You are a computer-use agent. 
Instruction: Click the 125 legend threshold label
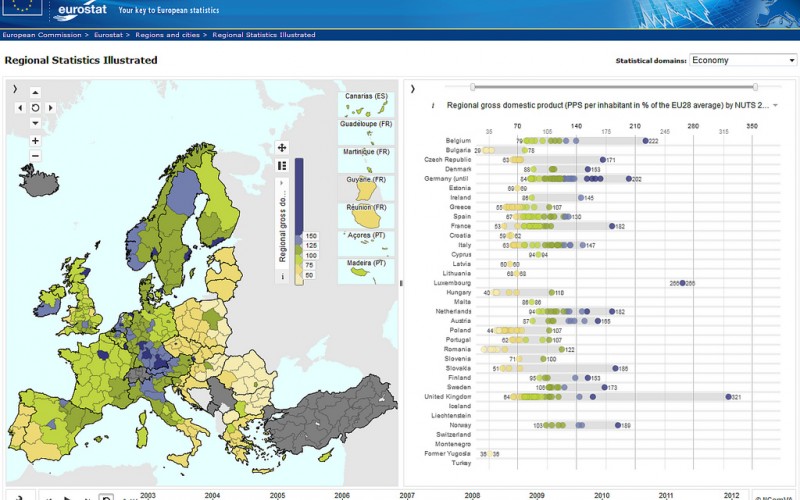(x=311, y=246)
